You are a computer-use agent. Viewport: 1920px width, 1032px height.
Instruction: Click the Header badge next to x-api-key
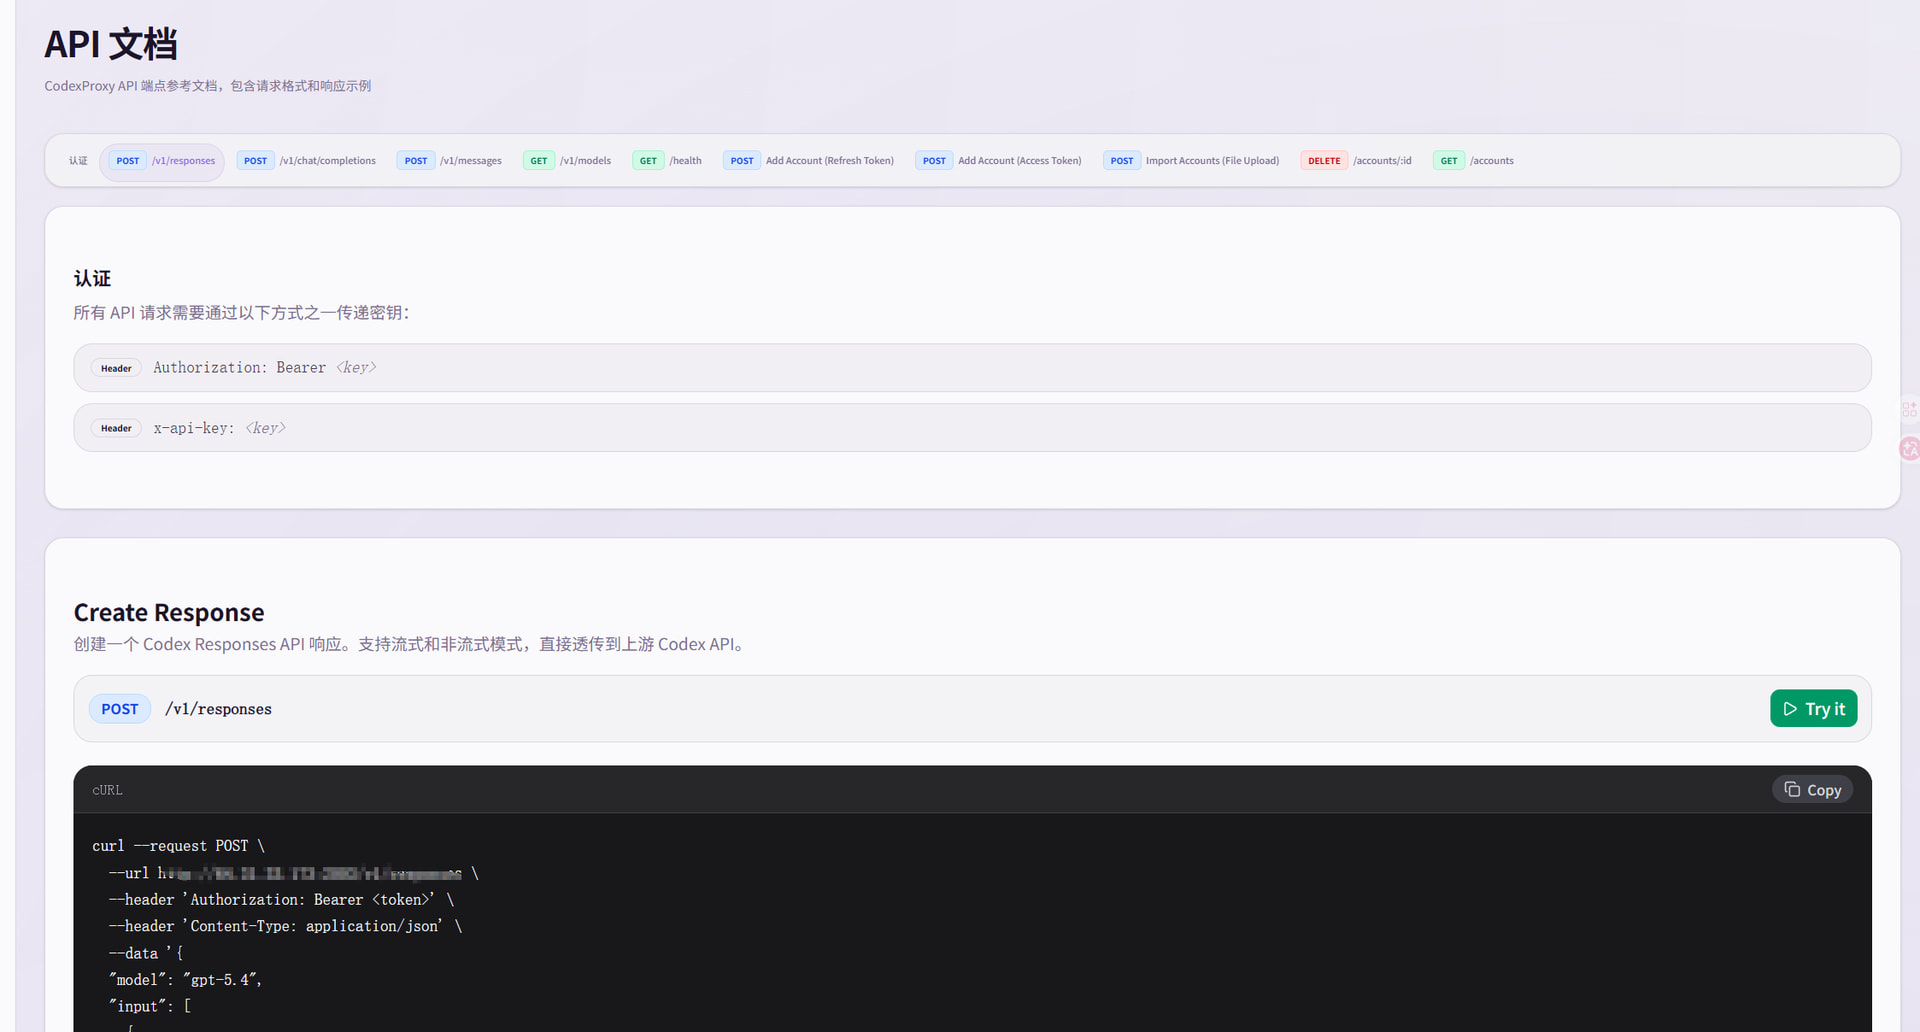(116, 428)
